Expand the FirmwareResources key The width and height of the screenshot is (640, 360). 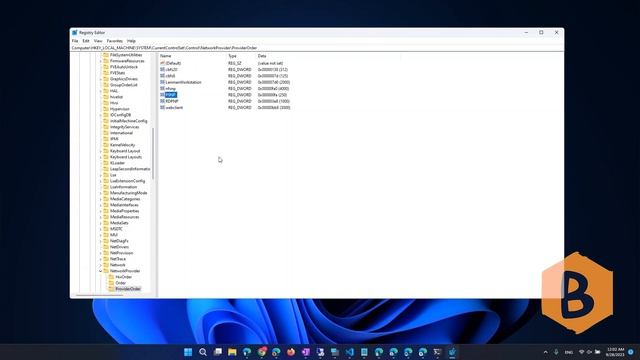pyautogui.click(x=101, y=61)
